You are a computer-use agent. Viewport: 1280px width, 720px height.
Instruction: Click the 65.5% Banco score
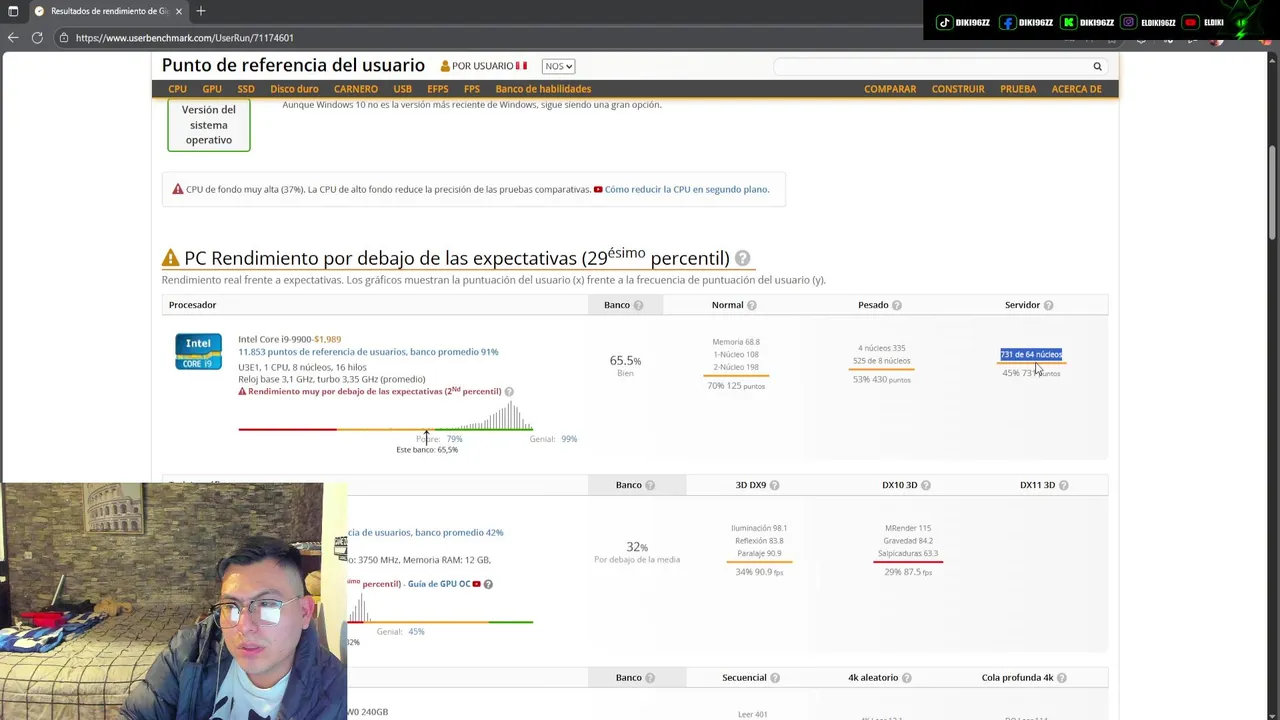[625, 361]
